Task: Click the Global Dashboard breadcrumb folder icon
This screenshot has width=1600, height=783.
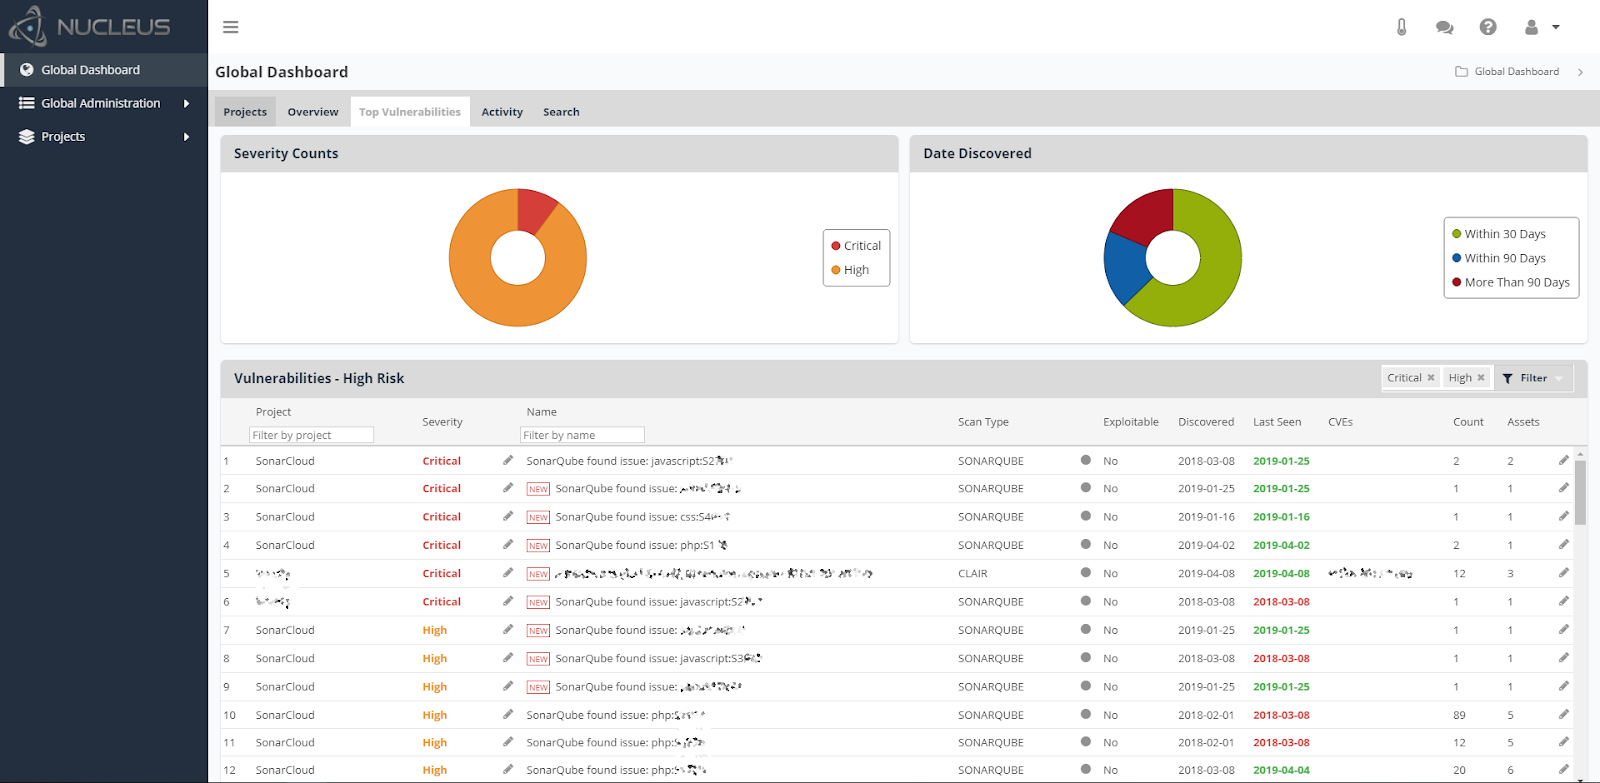Action: point(1461,71)
